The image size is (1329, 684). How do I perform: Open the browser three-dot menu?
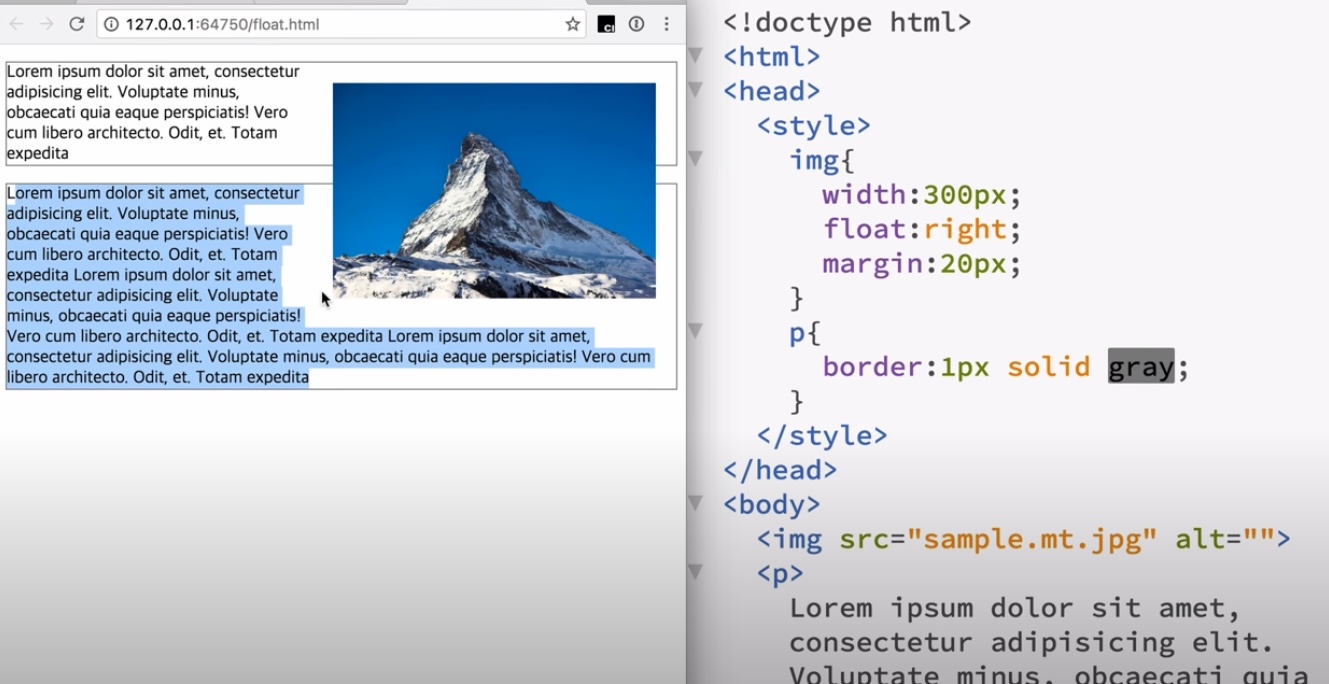[x=666, y=24]
